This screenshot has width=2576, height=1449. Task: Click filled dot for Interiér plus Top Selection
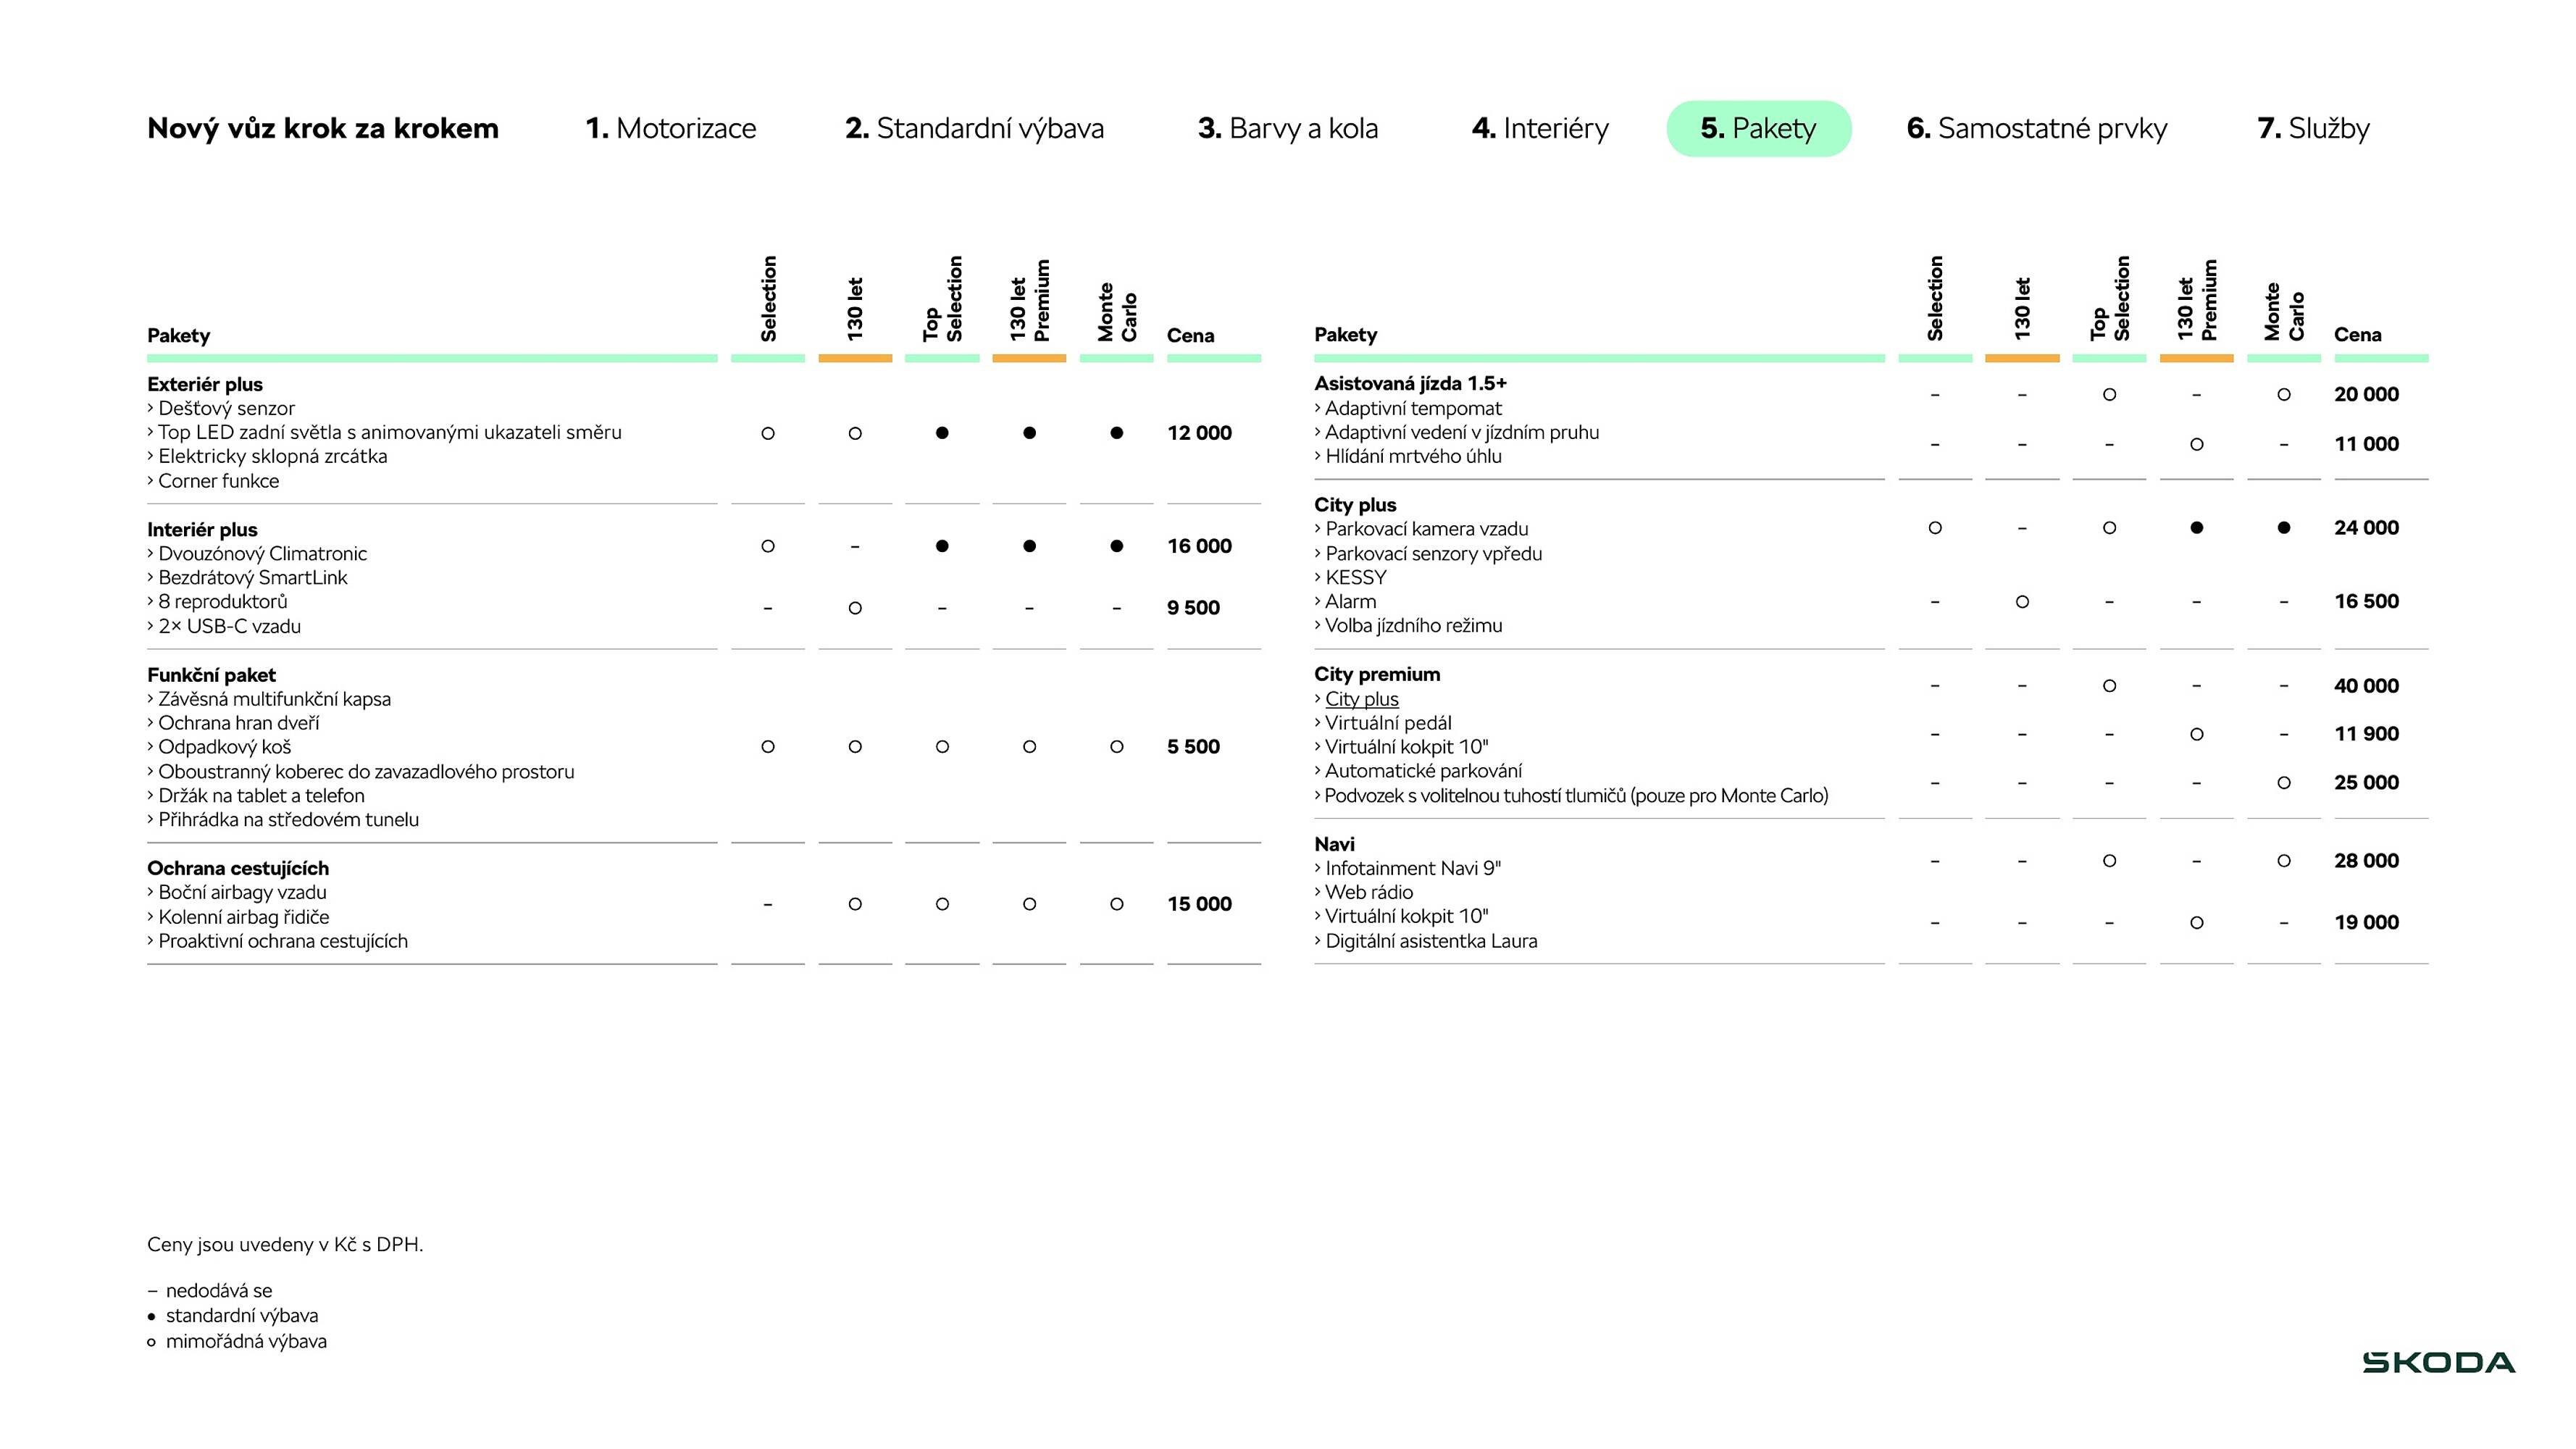[942, 546]
